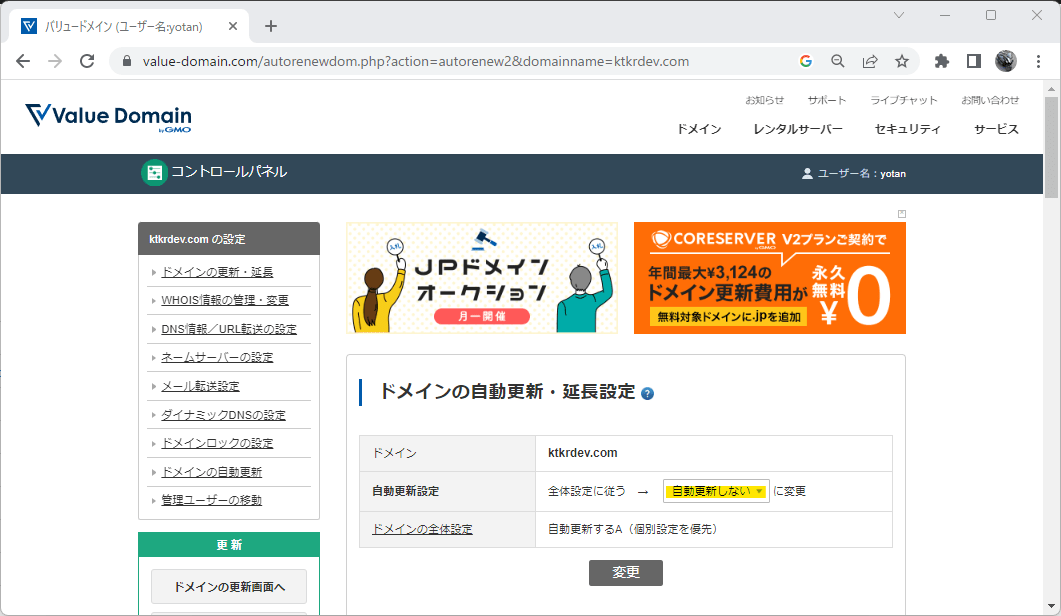This screenshot has height=616, width=1061.
Task: Open a new browser tab
Action: click(271, 26)
